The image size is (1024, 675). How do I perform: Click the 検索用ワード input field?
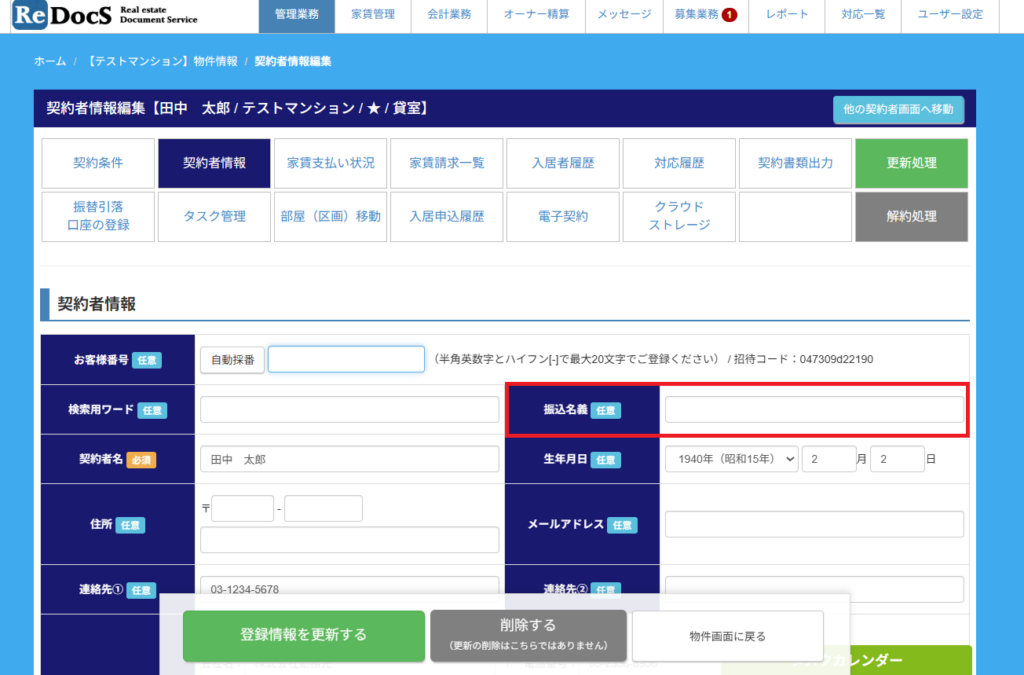pos(349,410)
